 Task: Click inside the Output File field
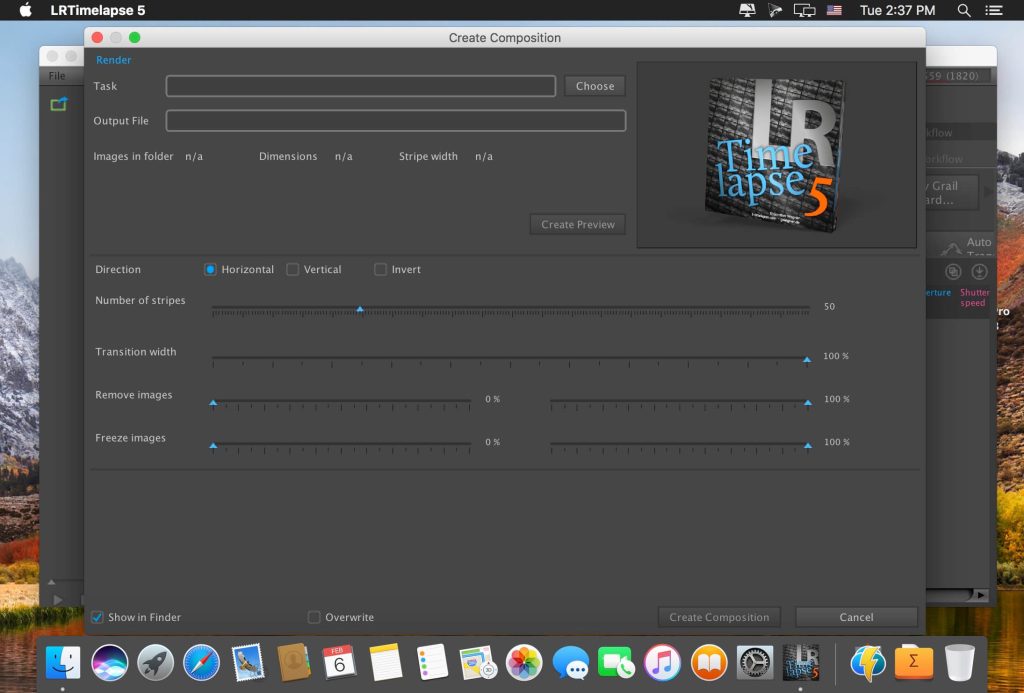click(x=395, y=120)
